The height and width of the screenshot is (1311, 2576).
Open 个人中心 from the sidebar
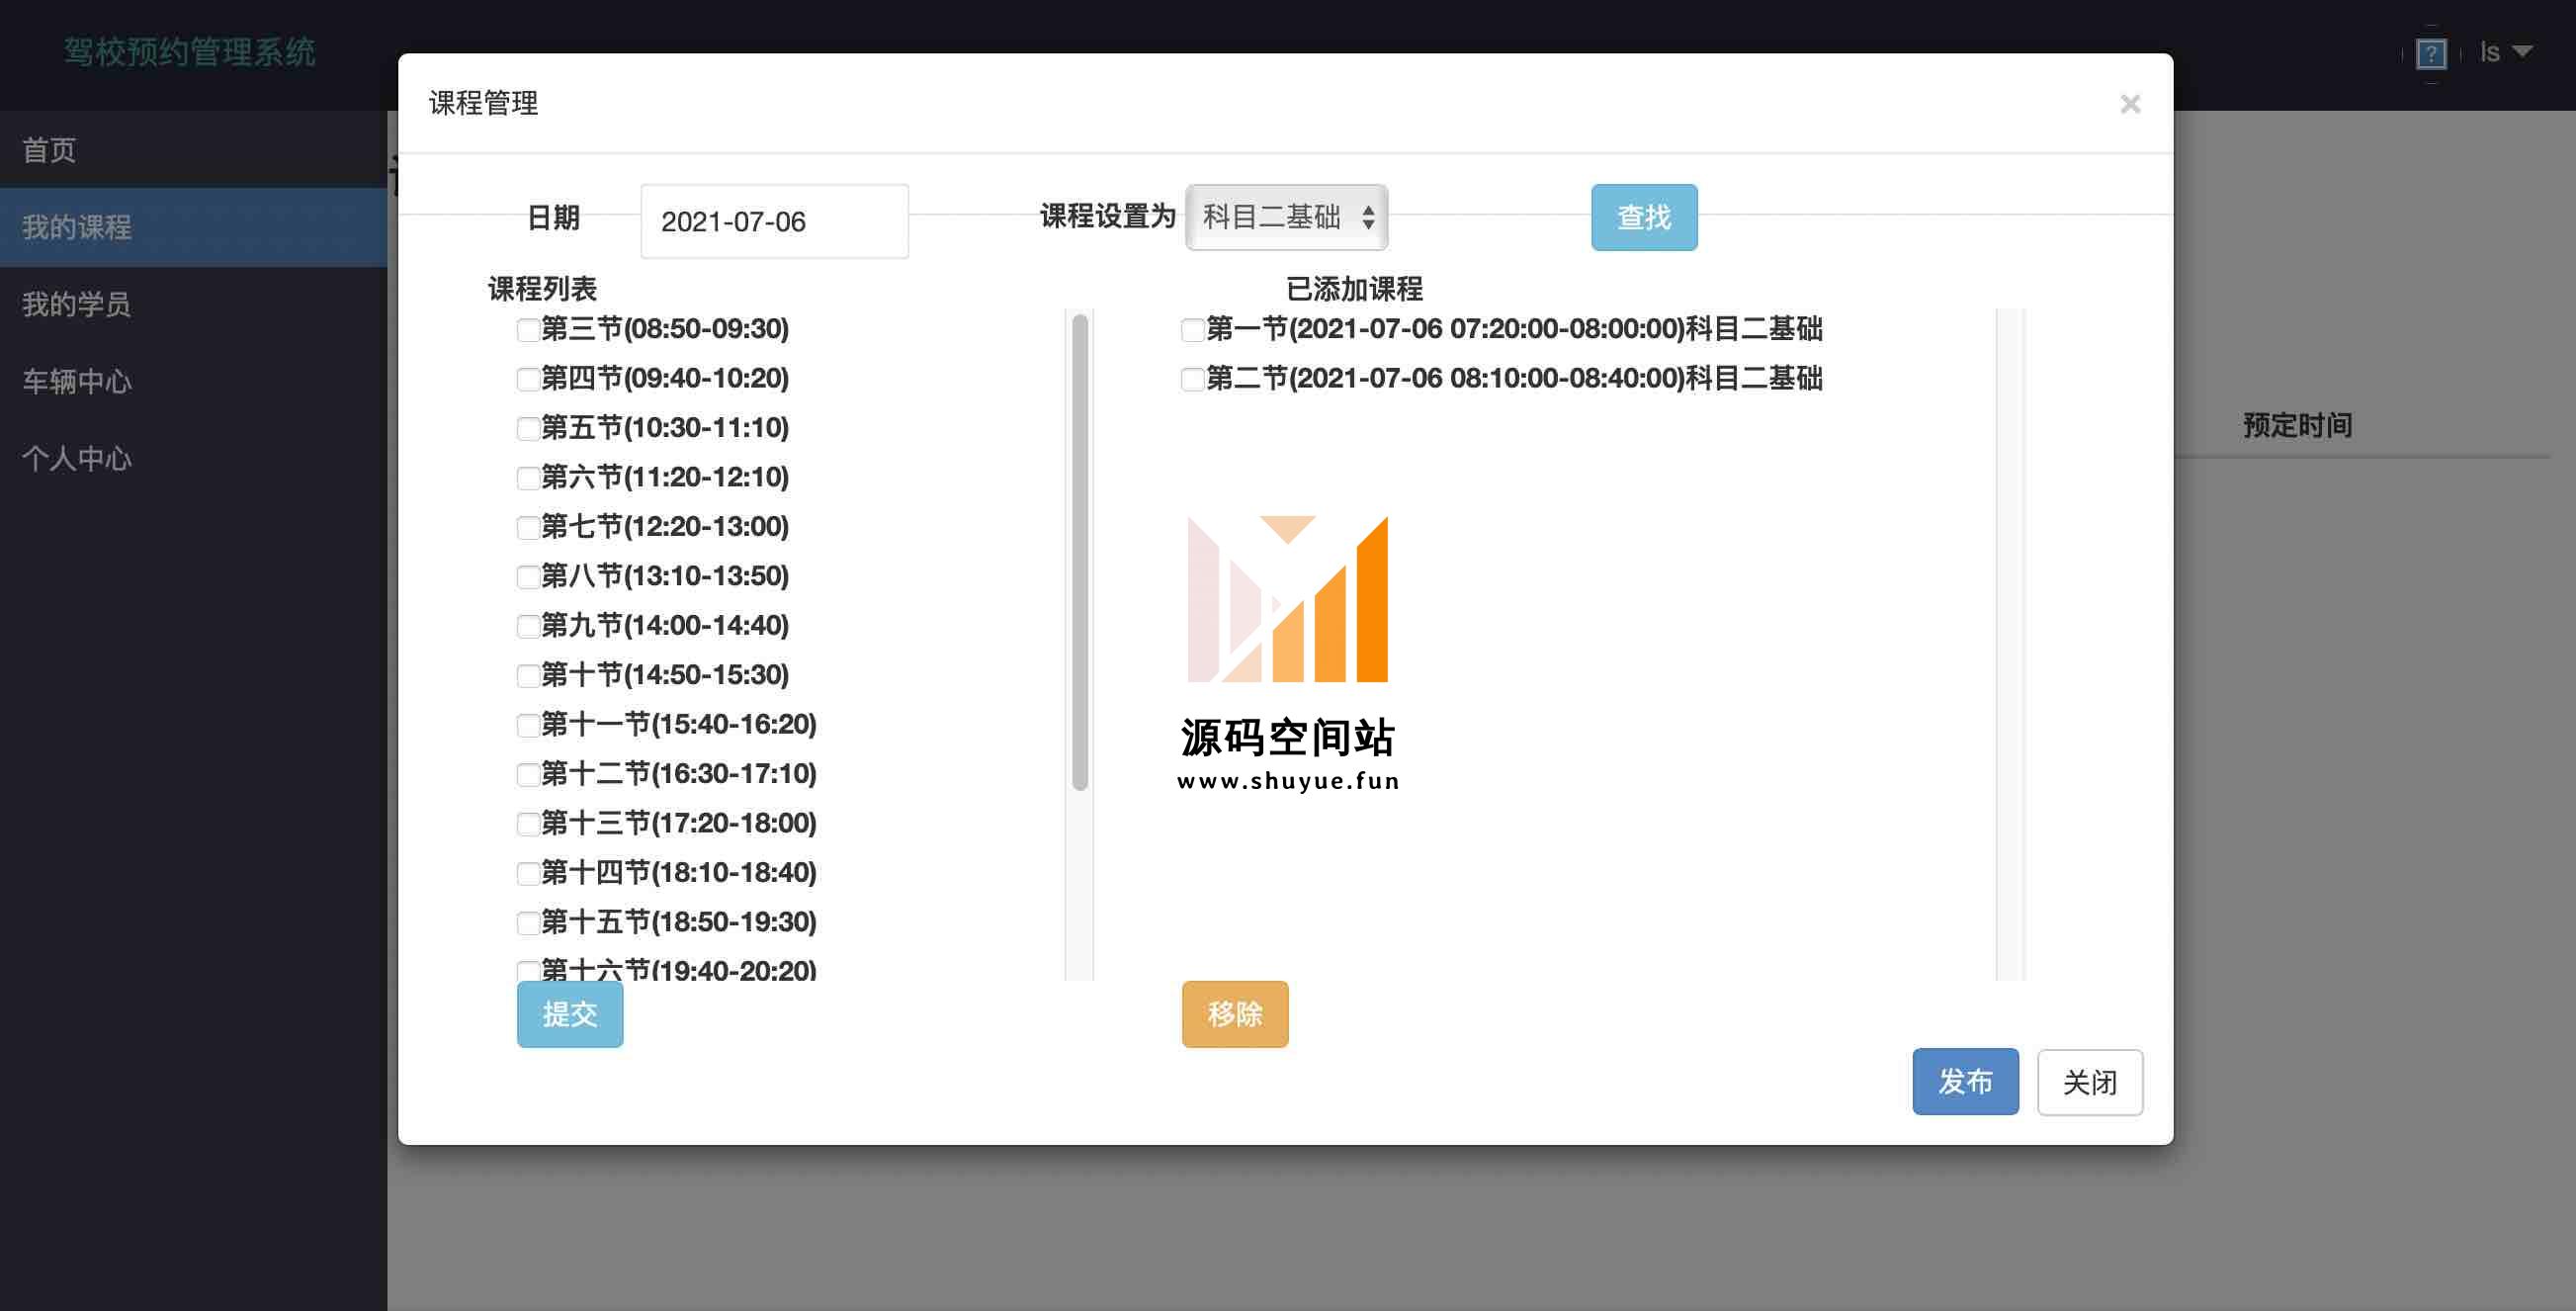(x=77, y=458)
